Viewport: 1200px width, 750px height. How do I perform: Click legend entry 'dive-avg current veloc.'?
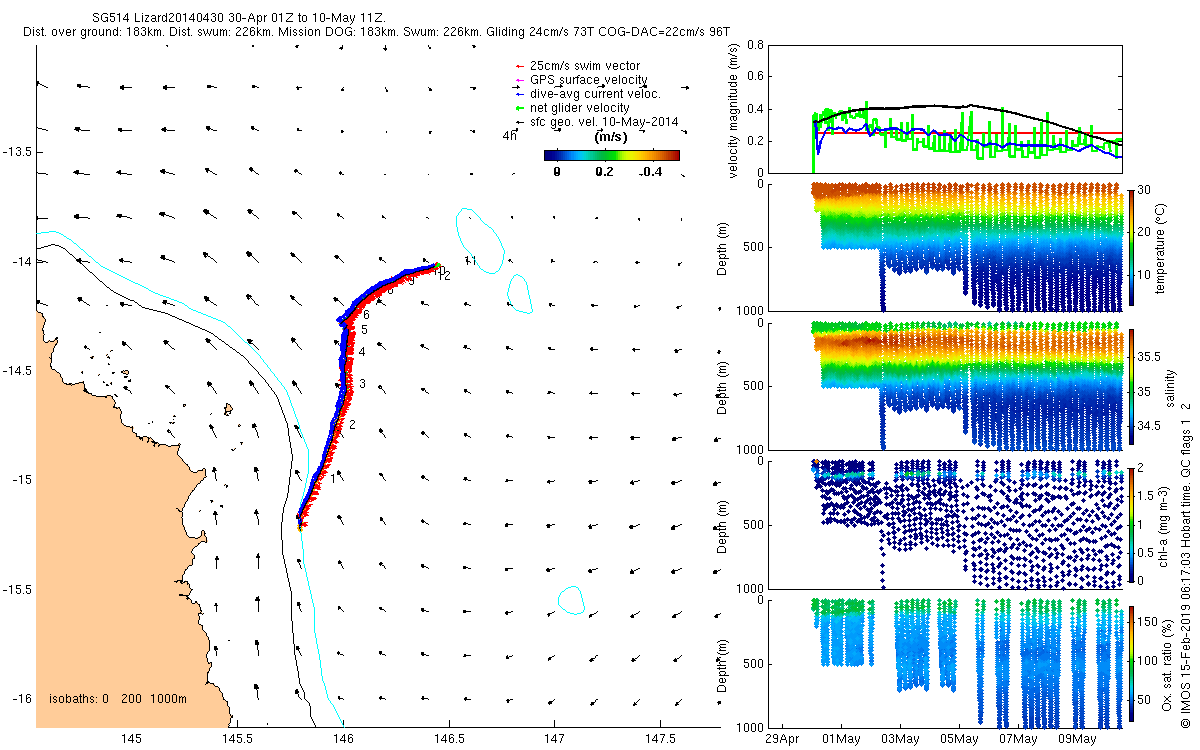click(x=595, y=94)
